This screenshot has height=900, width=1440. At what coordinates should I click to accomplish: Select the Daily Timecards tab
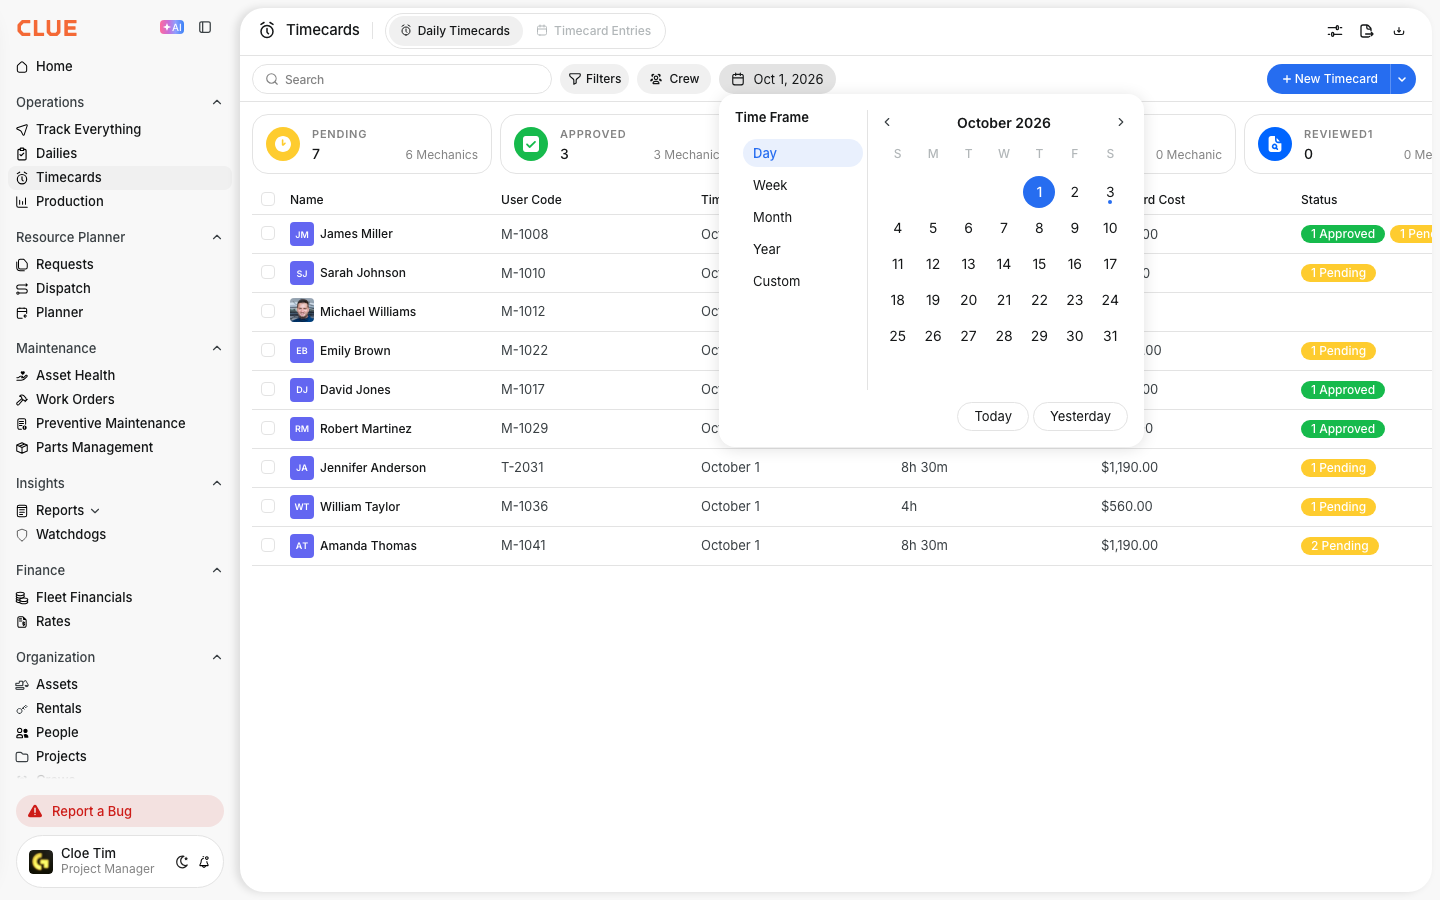click(x=455, y=31)
